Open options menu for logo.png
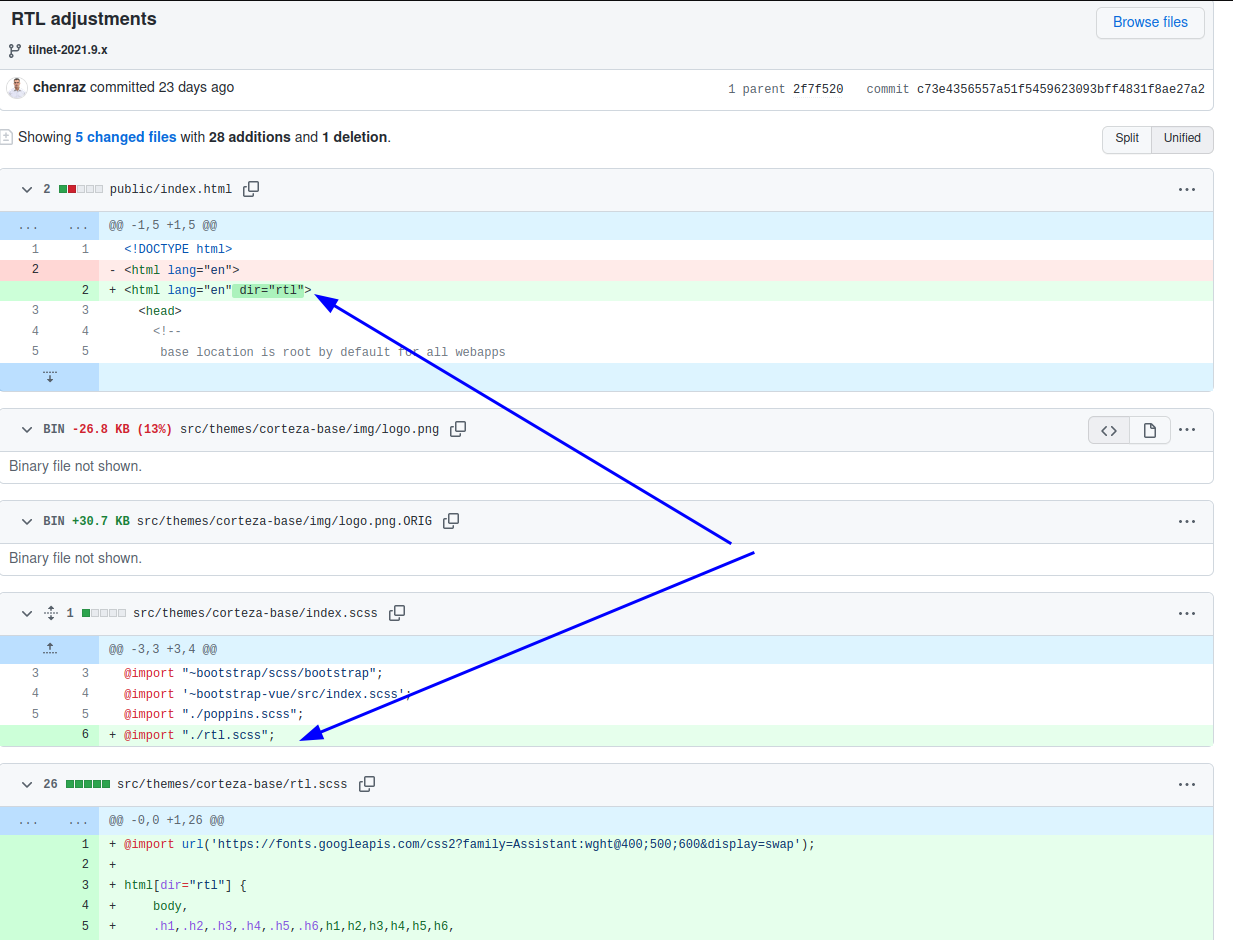The image size is (1233, 940). [1187, 430]
